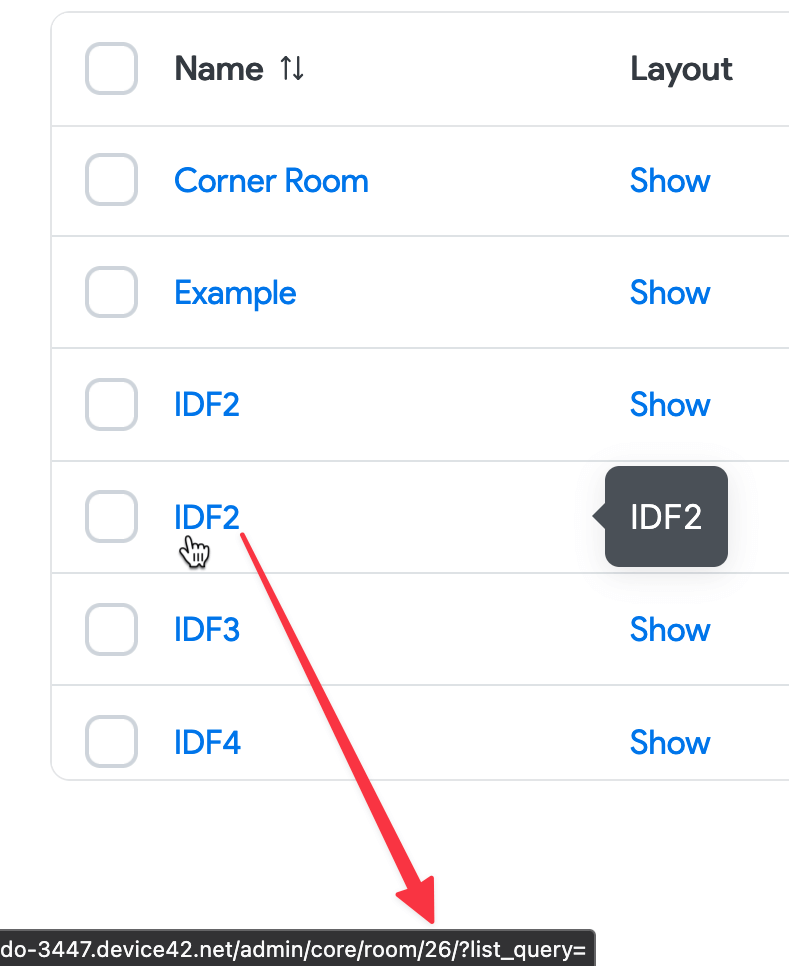789x966 pixels.
Task: Open the Example room record
Action: pyautogui.click(x=235, y=293)
